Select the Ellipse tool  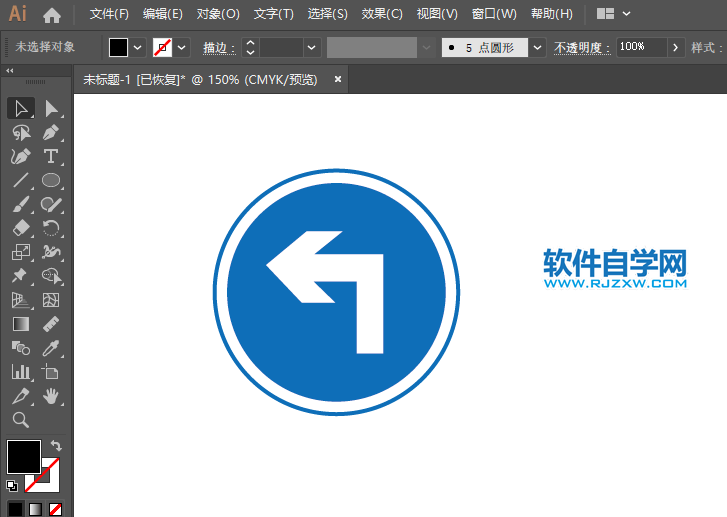point(51,180)
